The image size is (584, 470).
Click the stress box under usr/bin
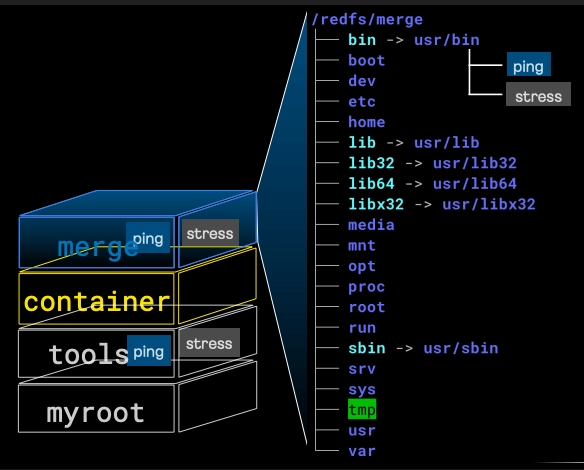pos(538,94)
